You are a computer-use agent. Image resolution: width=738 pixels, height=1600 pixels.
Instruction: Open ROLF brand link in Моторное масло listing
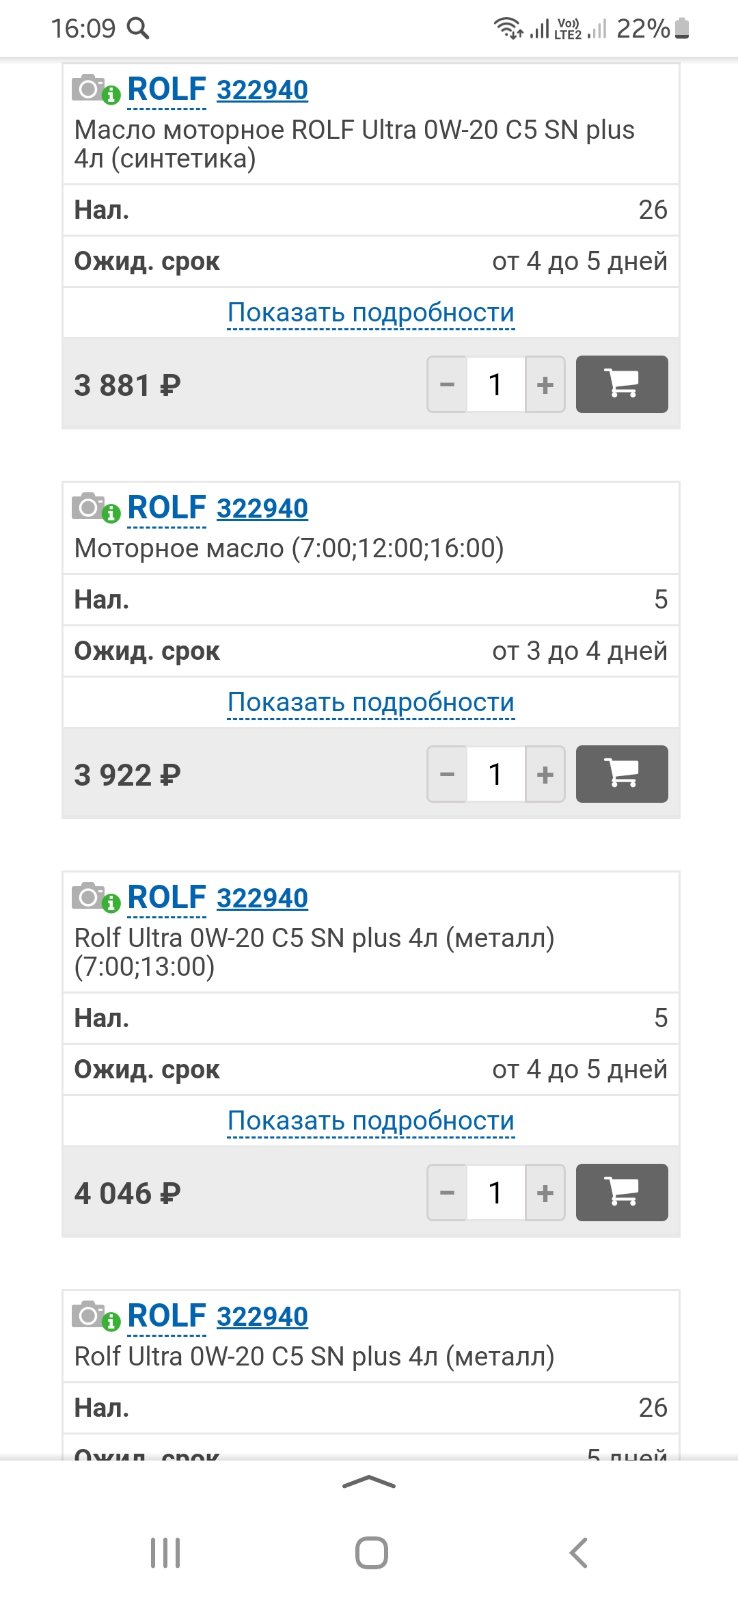[x=167, y=507]
